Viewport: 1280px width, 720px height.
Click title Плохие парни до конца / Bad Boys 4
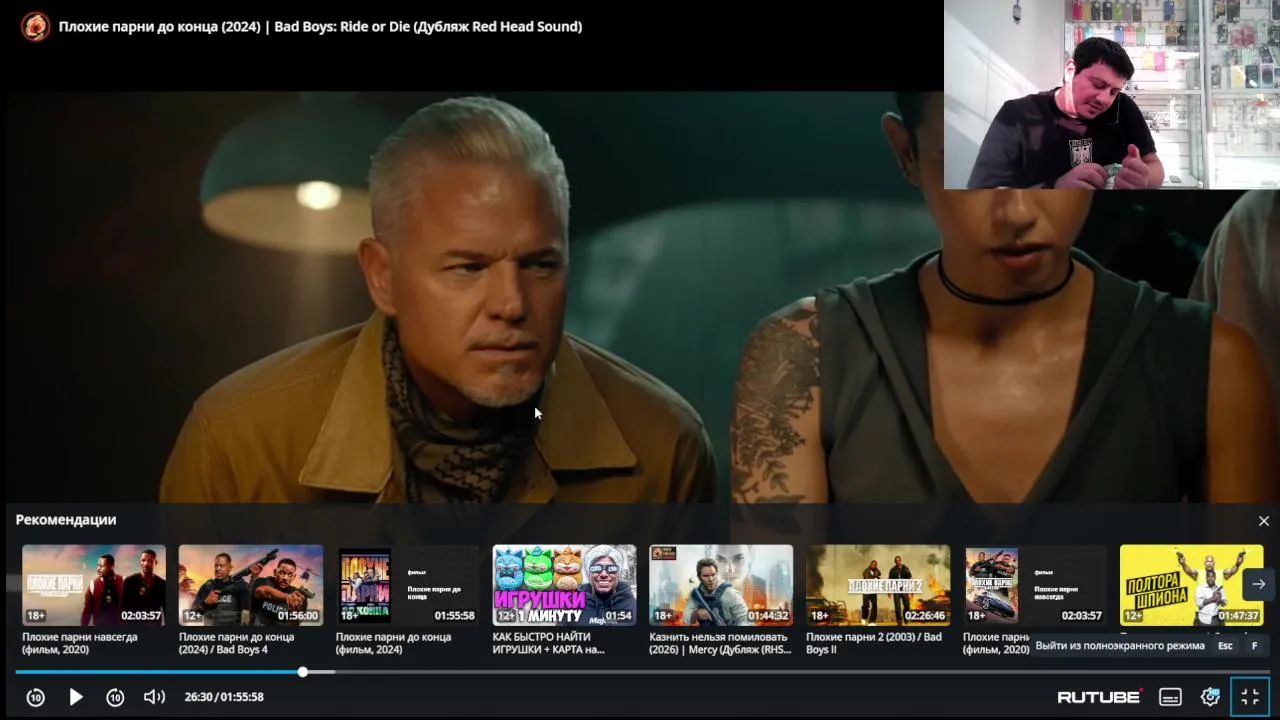237,643
